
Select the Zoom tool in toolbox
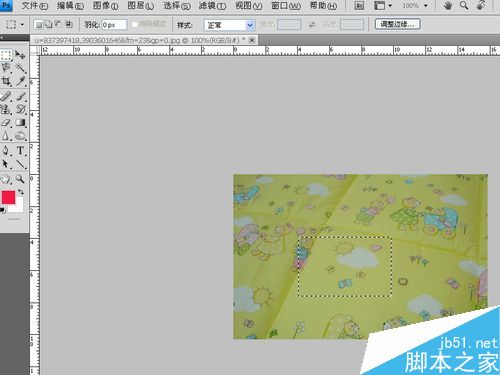coord(20,179)
